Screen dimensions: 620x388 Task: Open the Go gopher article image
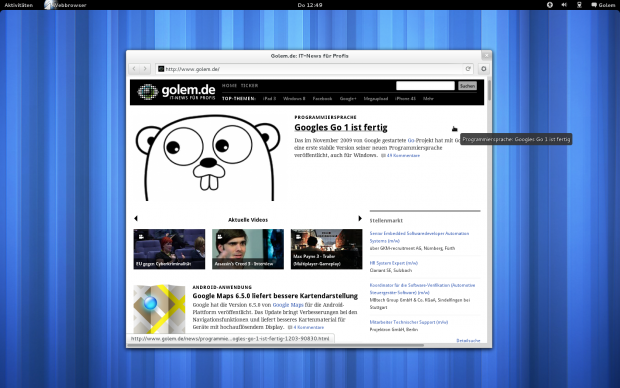point(208,157)
